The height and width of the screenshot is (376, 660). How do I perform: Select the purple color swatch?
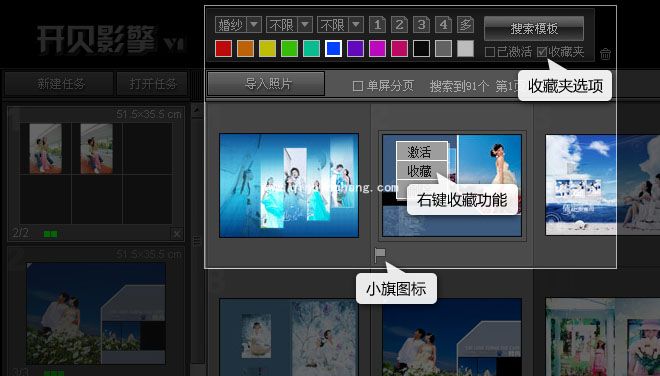pyautogui.click(x=355, y=49)
